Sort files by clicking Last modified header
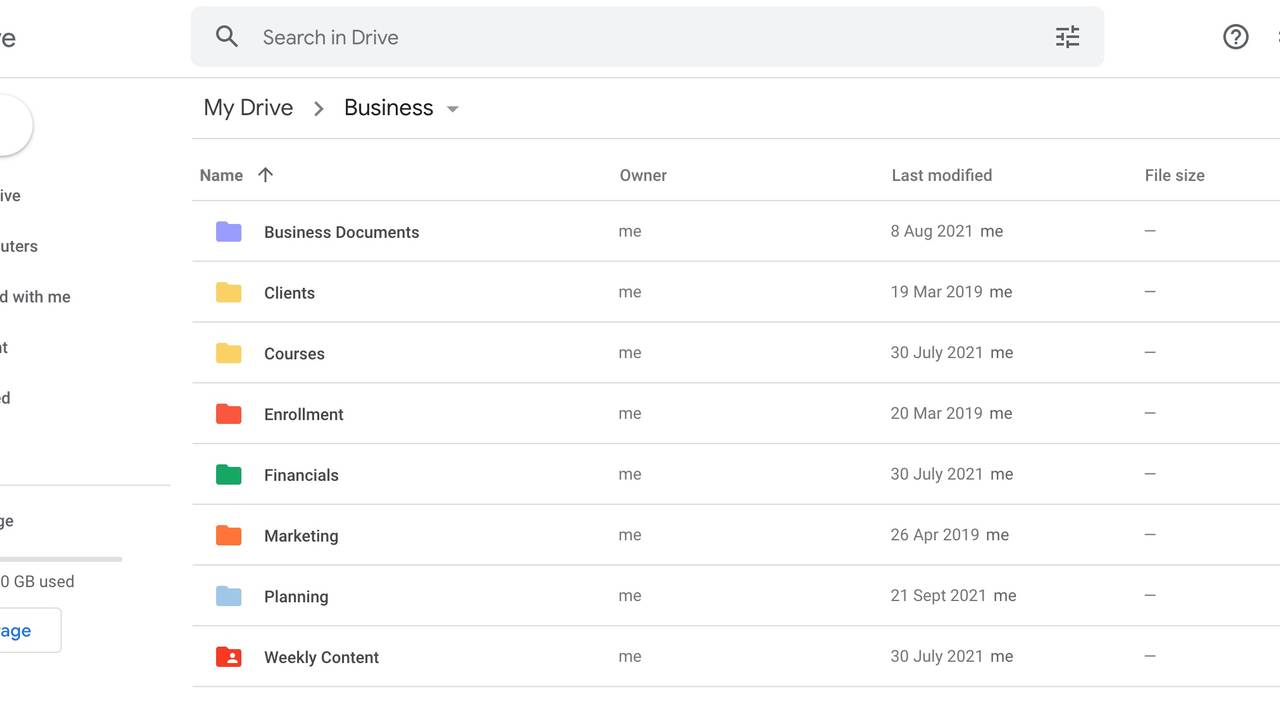The width and height of the screenshot is (1280, 720). pyautogui.click(x=941, y=174)
